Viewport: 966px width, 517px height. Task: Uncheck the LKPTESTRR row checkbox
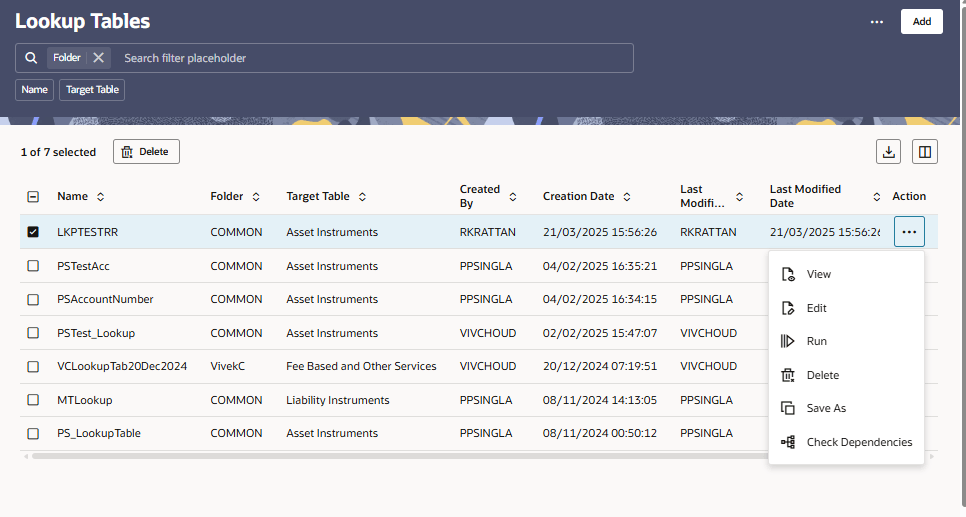tap(33, 232)
